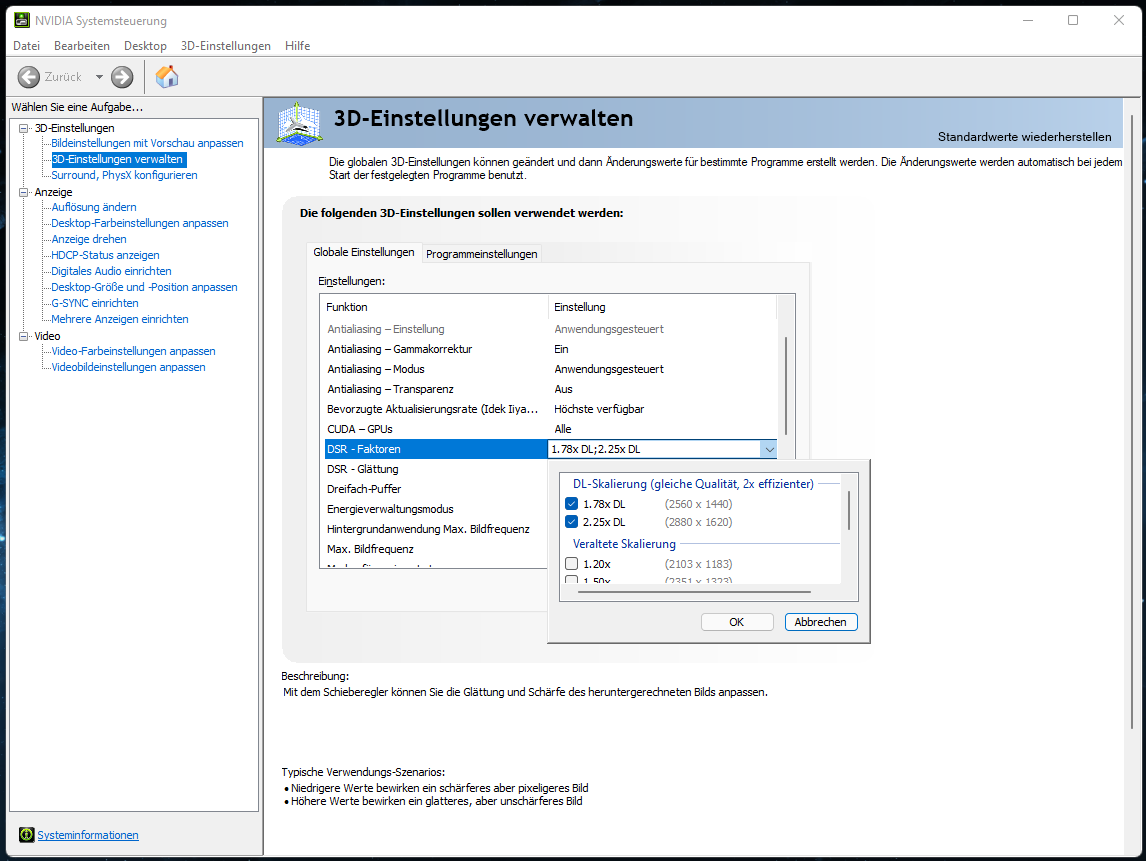
Task: Select Antialiasing – Modus row
Action: click(x=550, y=369)
